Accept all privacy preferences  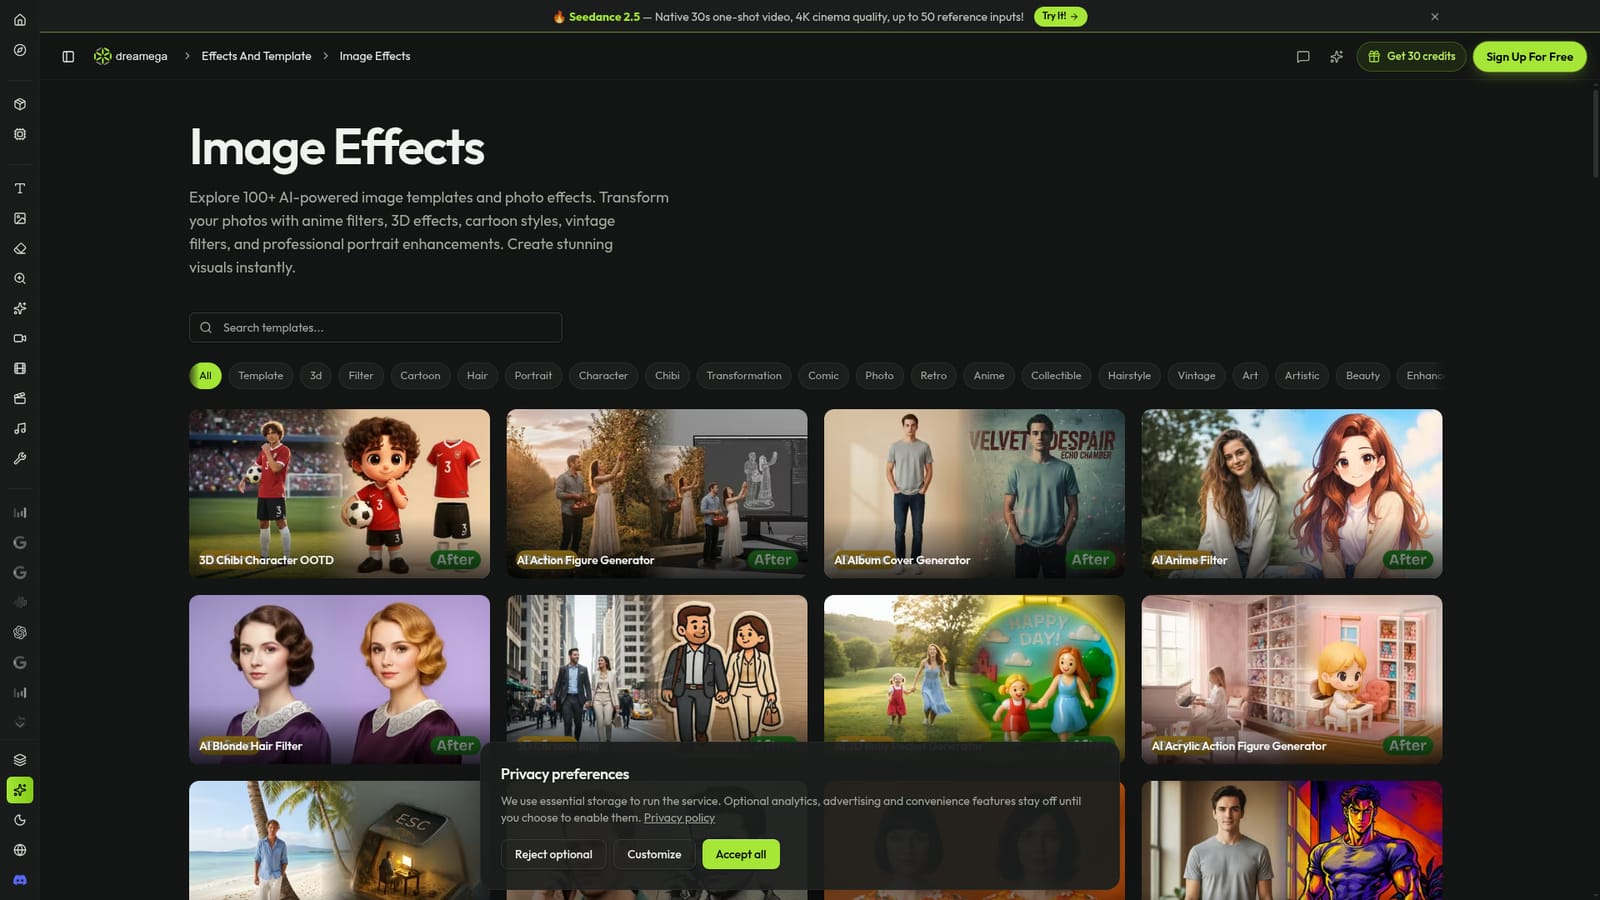(x=741, y=854)
